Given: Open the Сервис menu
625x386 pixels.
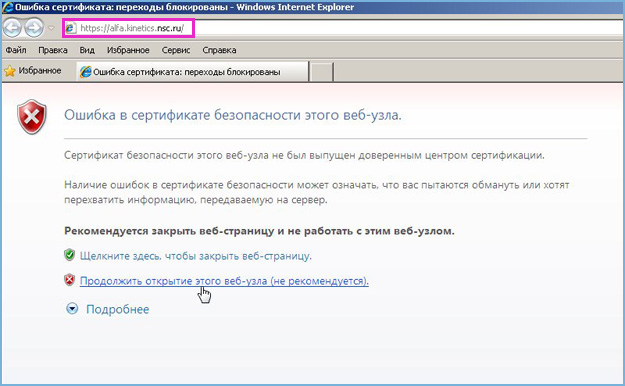Looking at the screenshot, I should click(x=176, y=50).
